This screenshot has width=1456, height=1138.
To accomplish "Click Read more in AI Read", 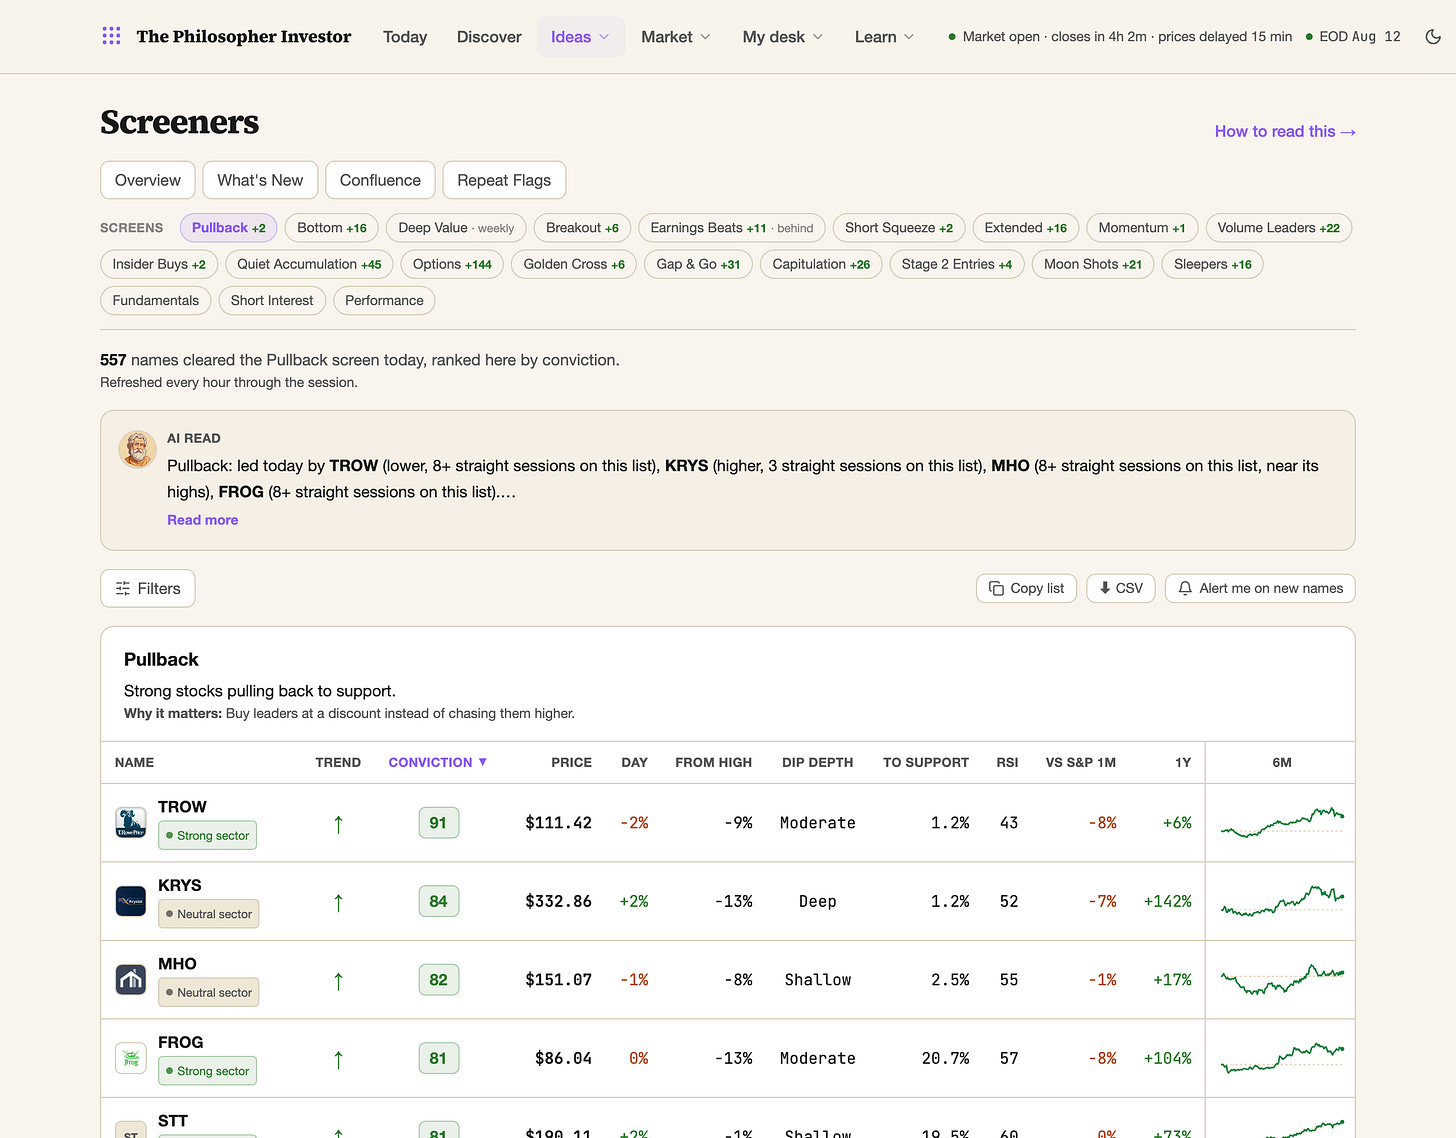I will pyautogui.click(x=203, y=520).
